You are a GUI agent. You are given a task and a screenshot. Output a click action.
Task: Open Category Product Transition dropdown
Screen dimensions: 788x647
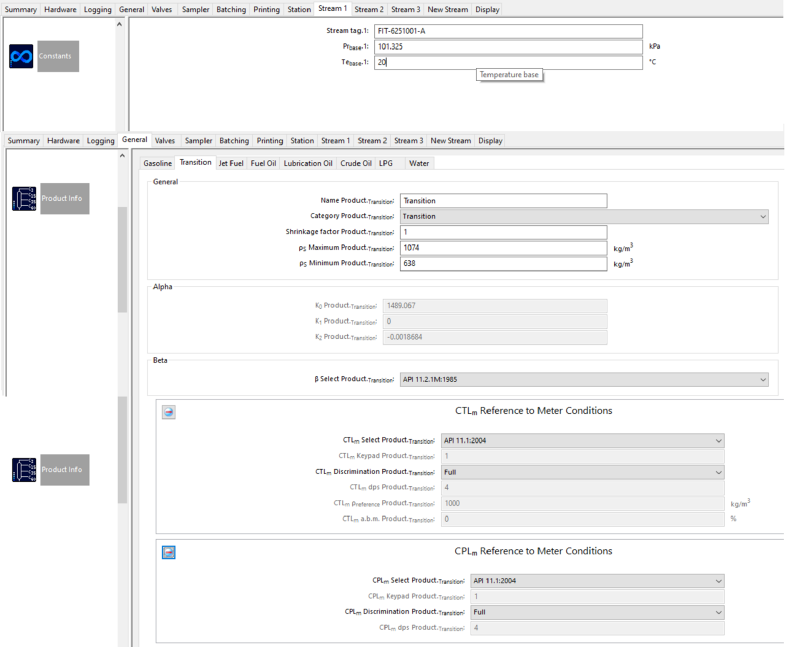584,217
